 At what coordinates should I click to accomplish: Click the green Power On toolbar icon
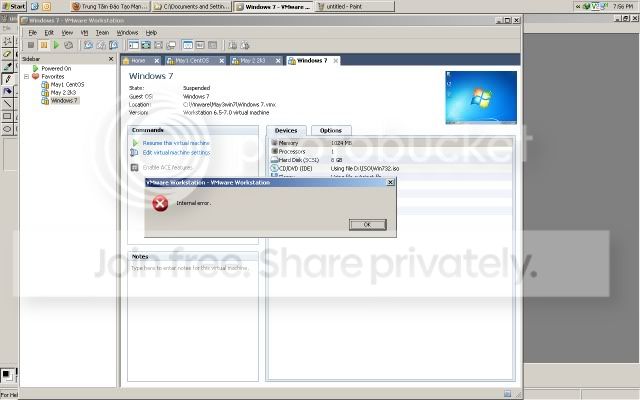[56, 45]
